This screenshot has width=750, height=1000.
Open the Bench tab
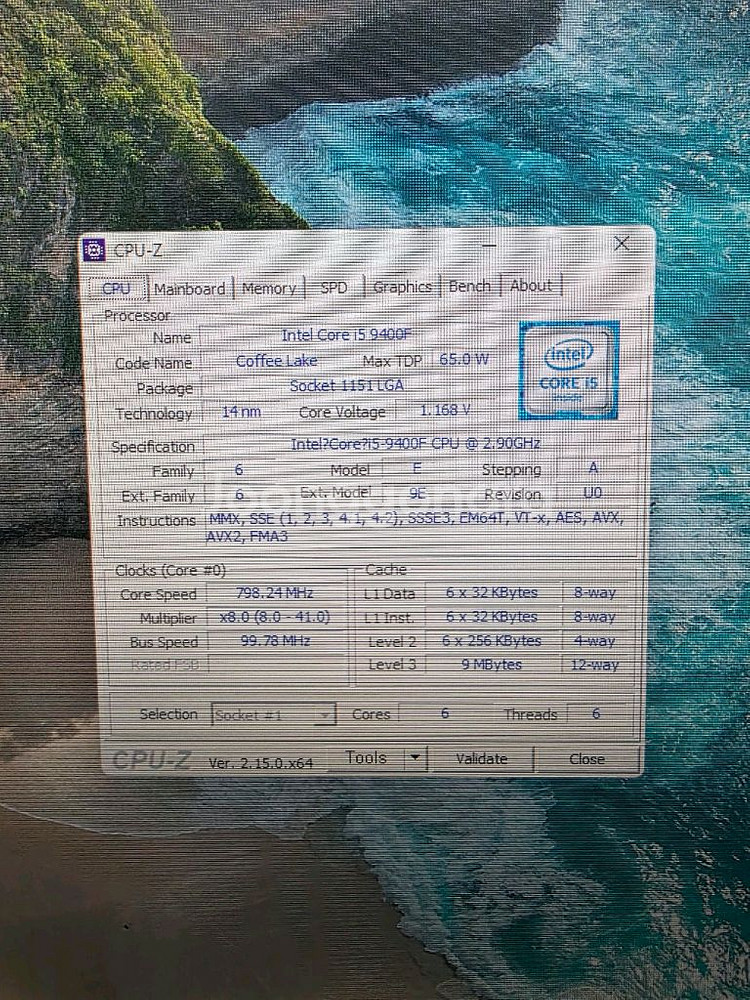pos(469,286)
